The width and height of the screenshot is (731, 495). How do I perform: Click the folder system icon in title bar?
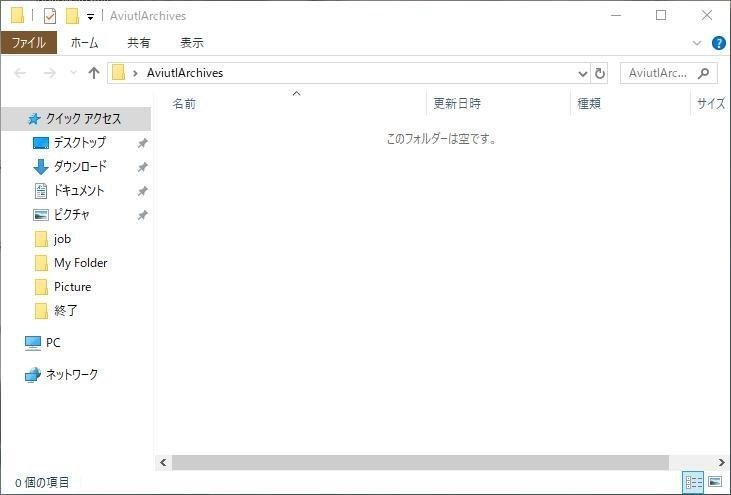coord(17,15)
